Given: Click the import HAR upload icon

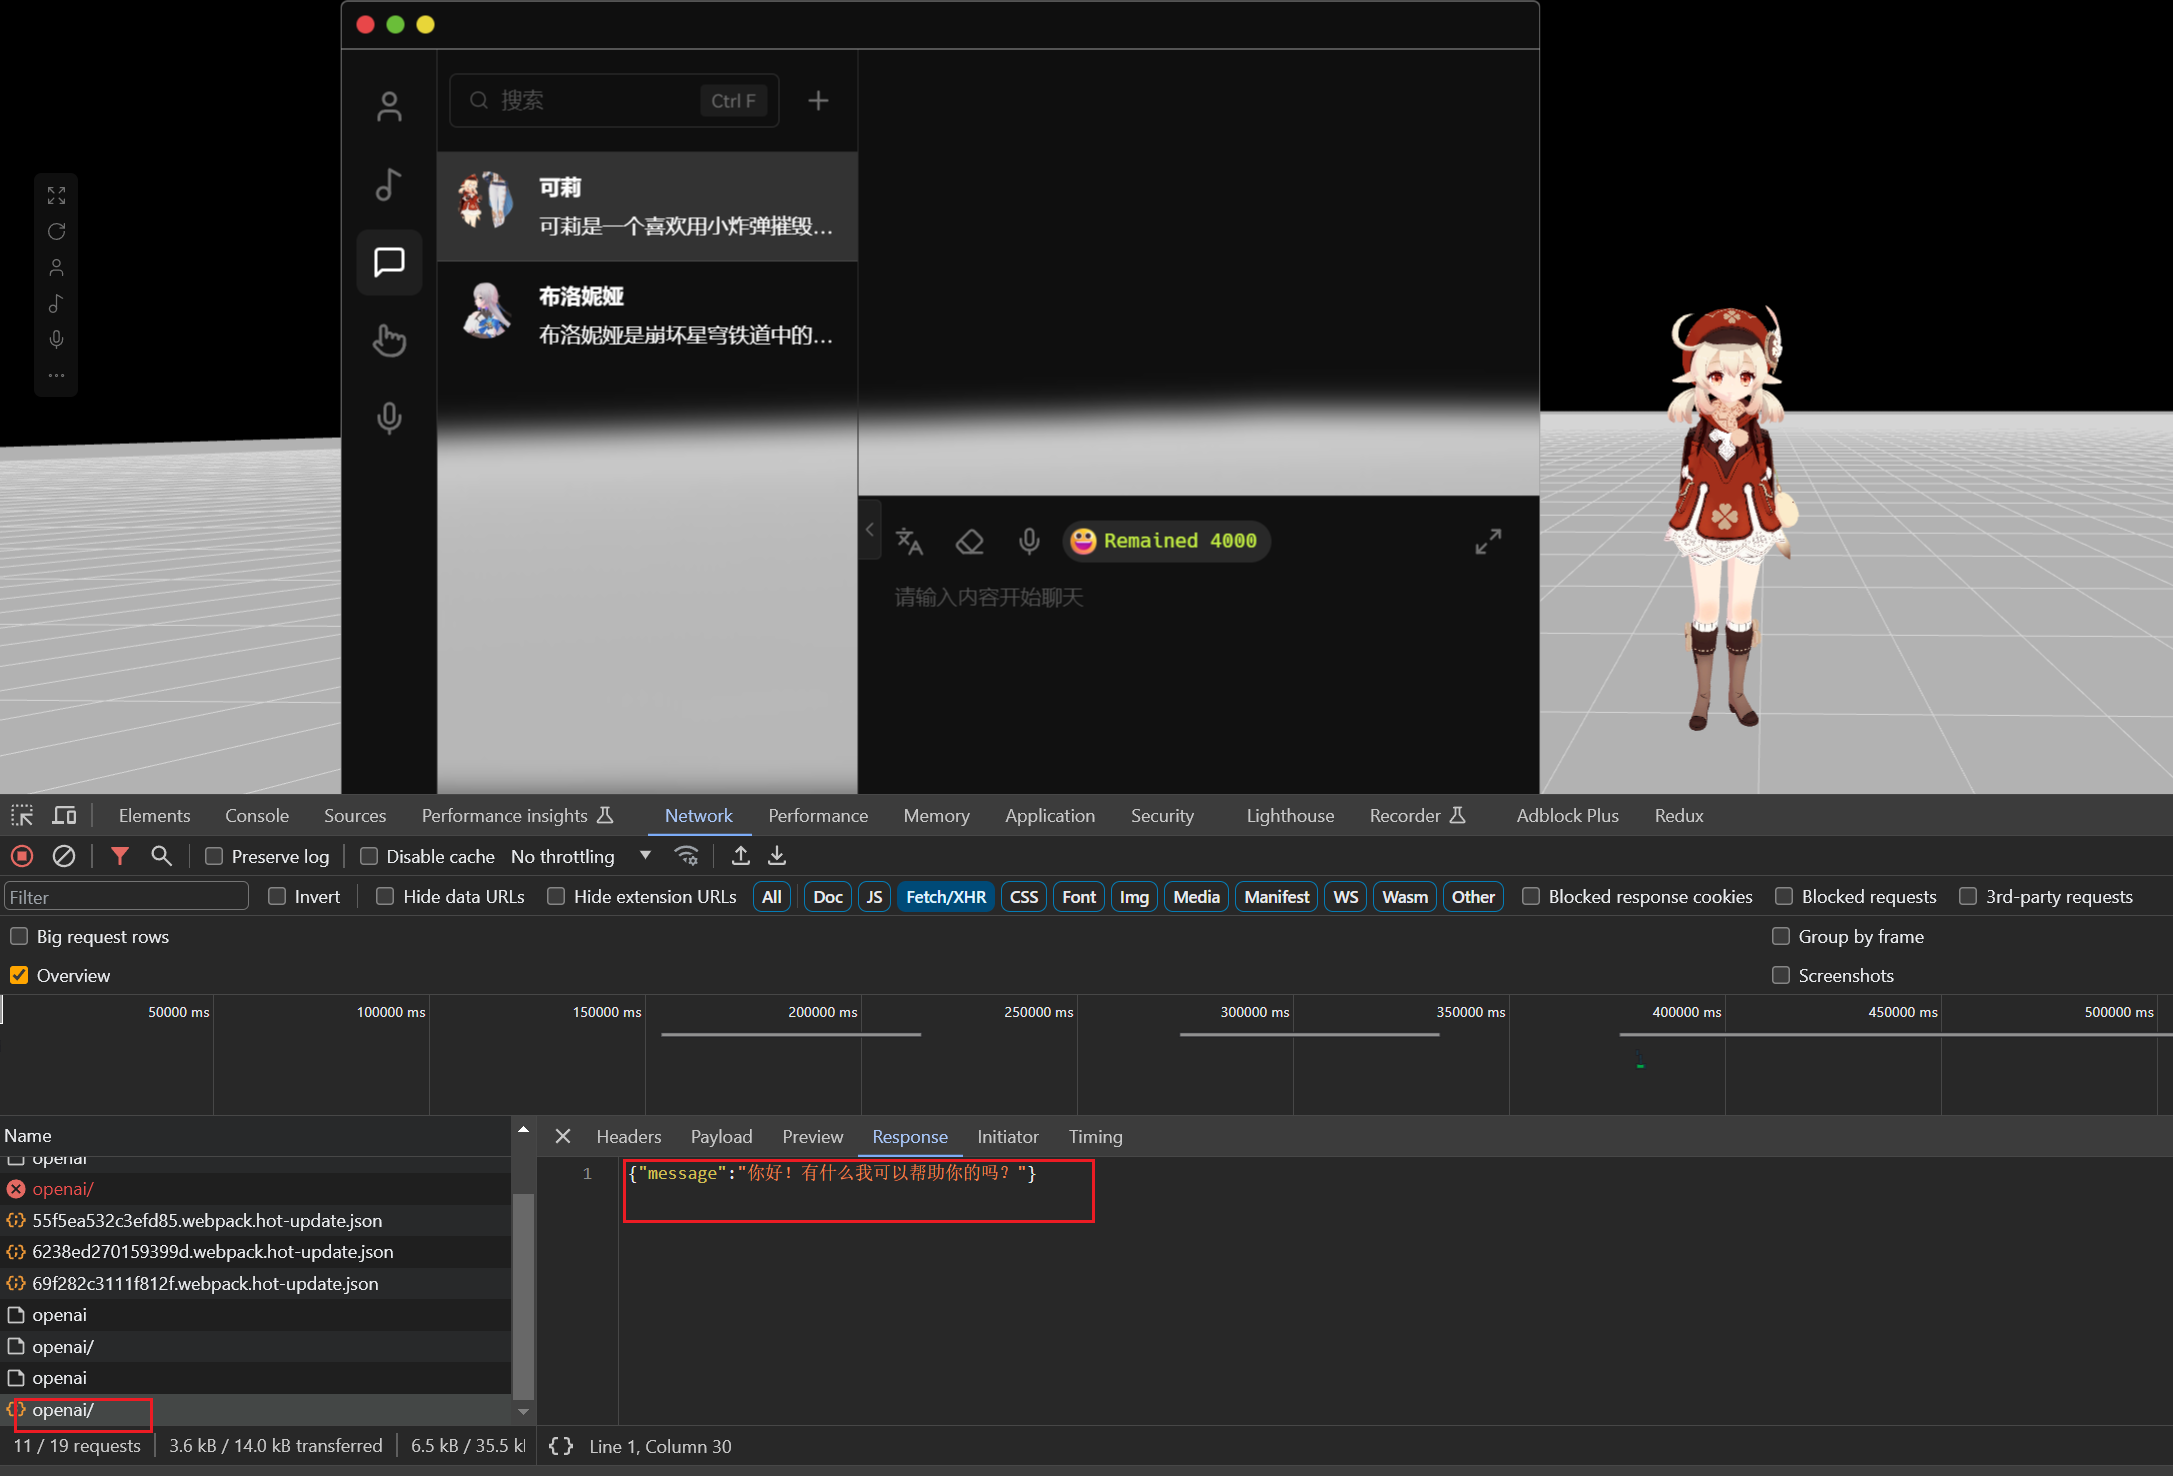Looking at the screenshot, I should click(x=740, y=856).
